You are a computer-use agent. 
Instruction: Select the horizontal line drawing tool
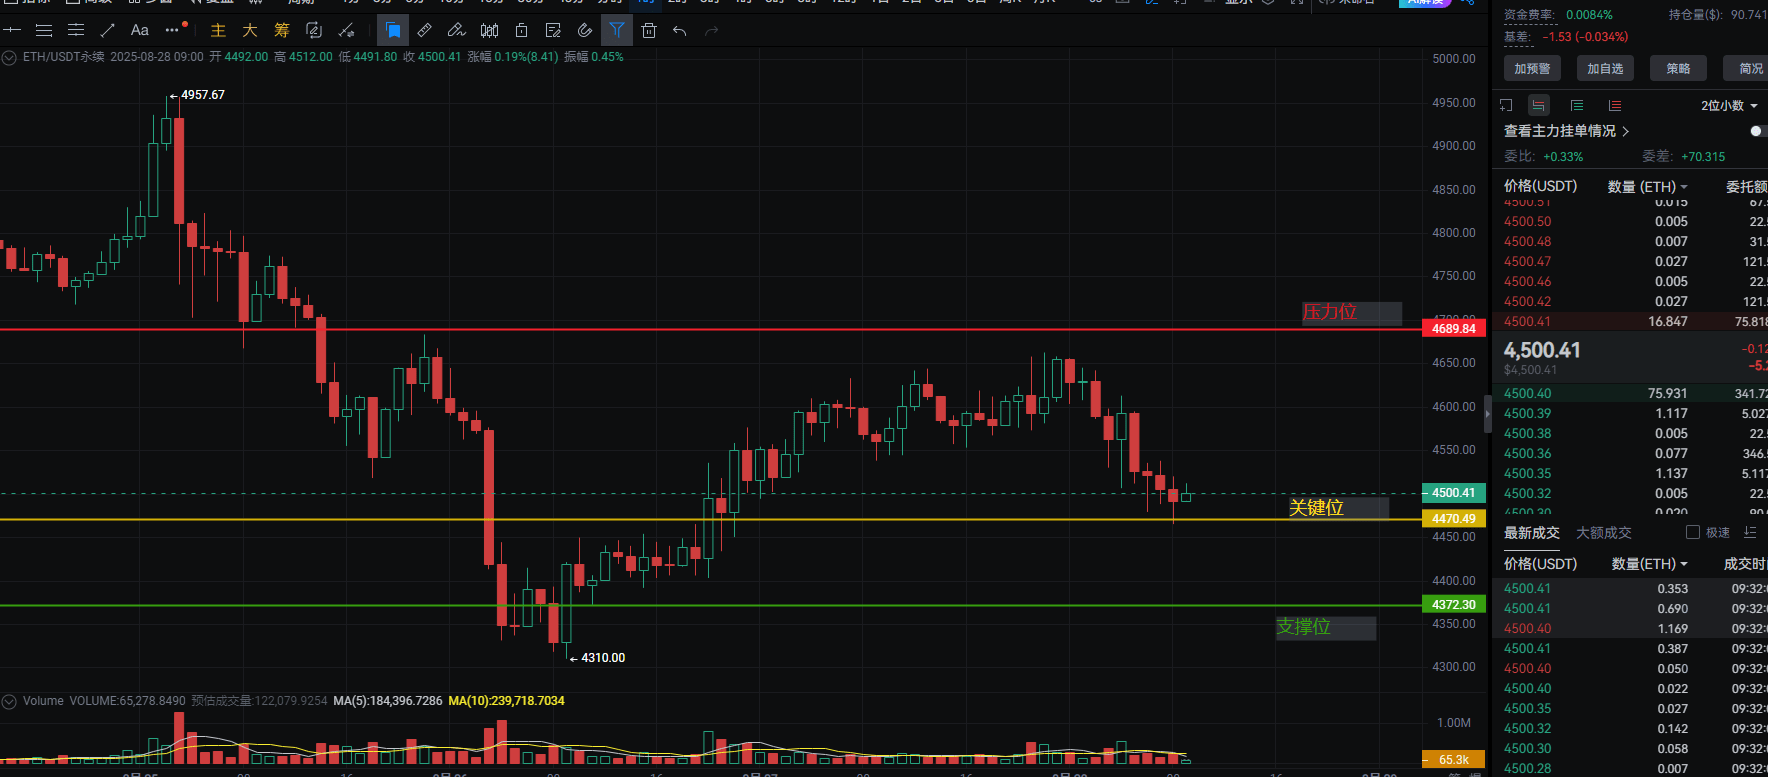tap(12, 30)
